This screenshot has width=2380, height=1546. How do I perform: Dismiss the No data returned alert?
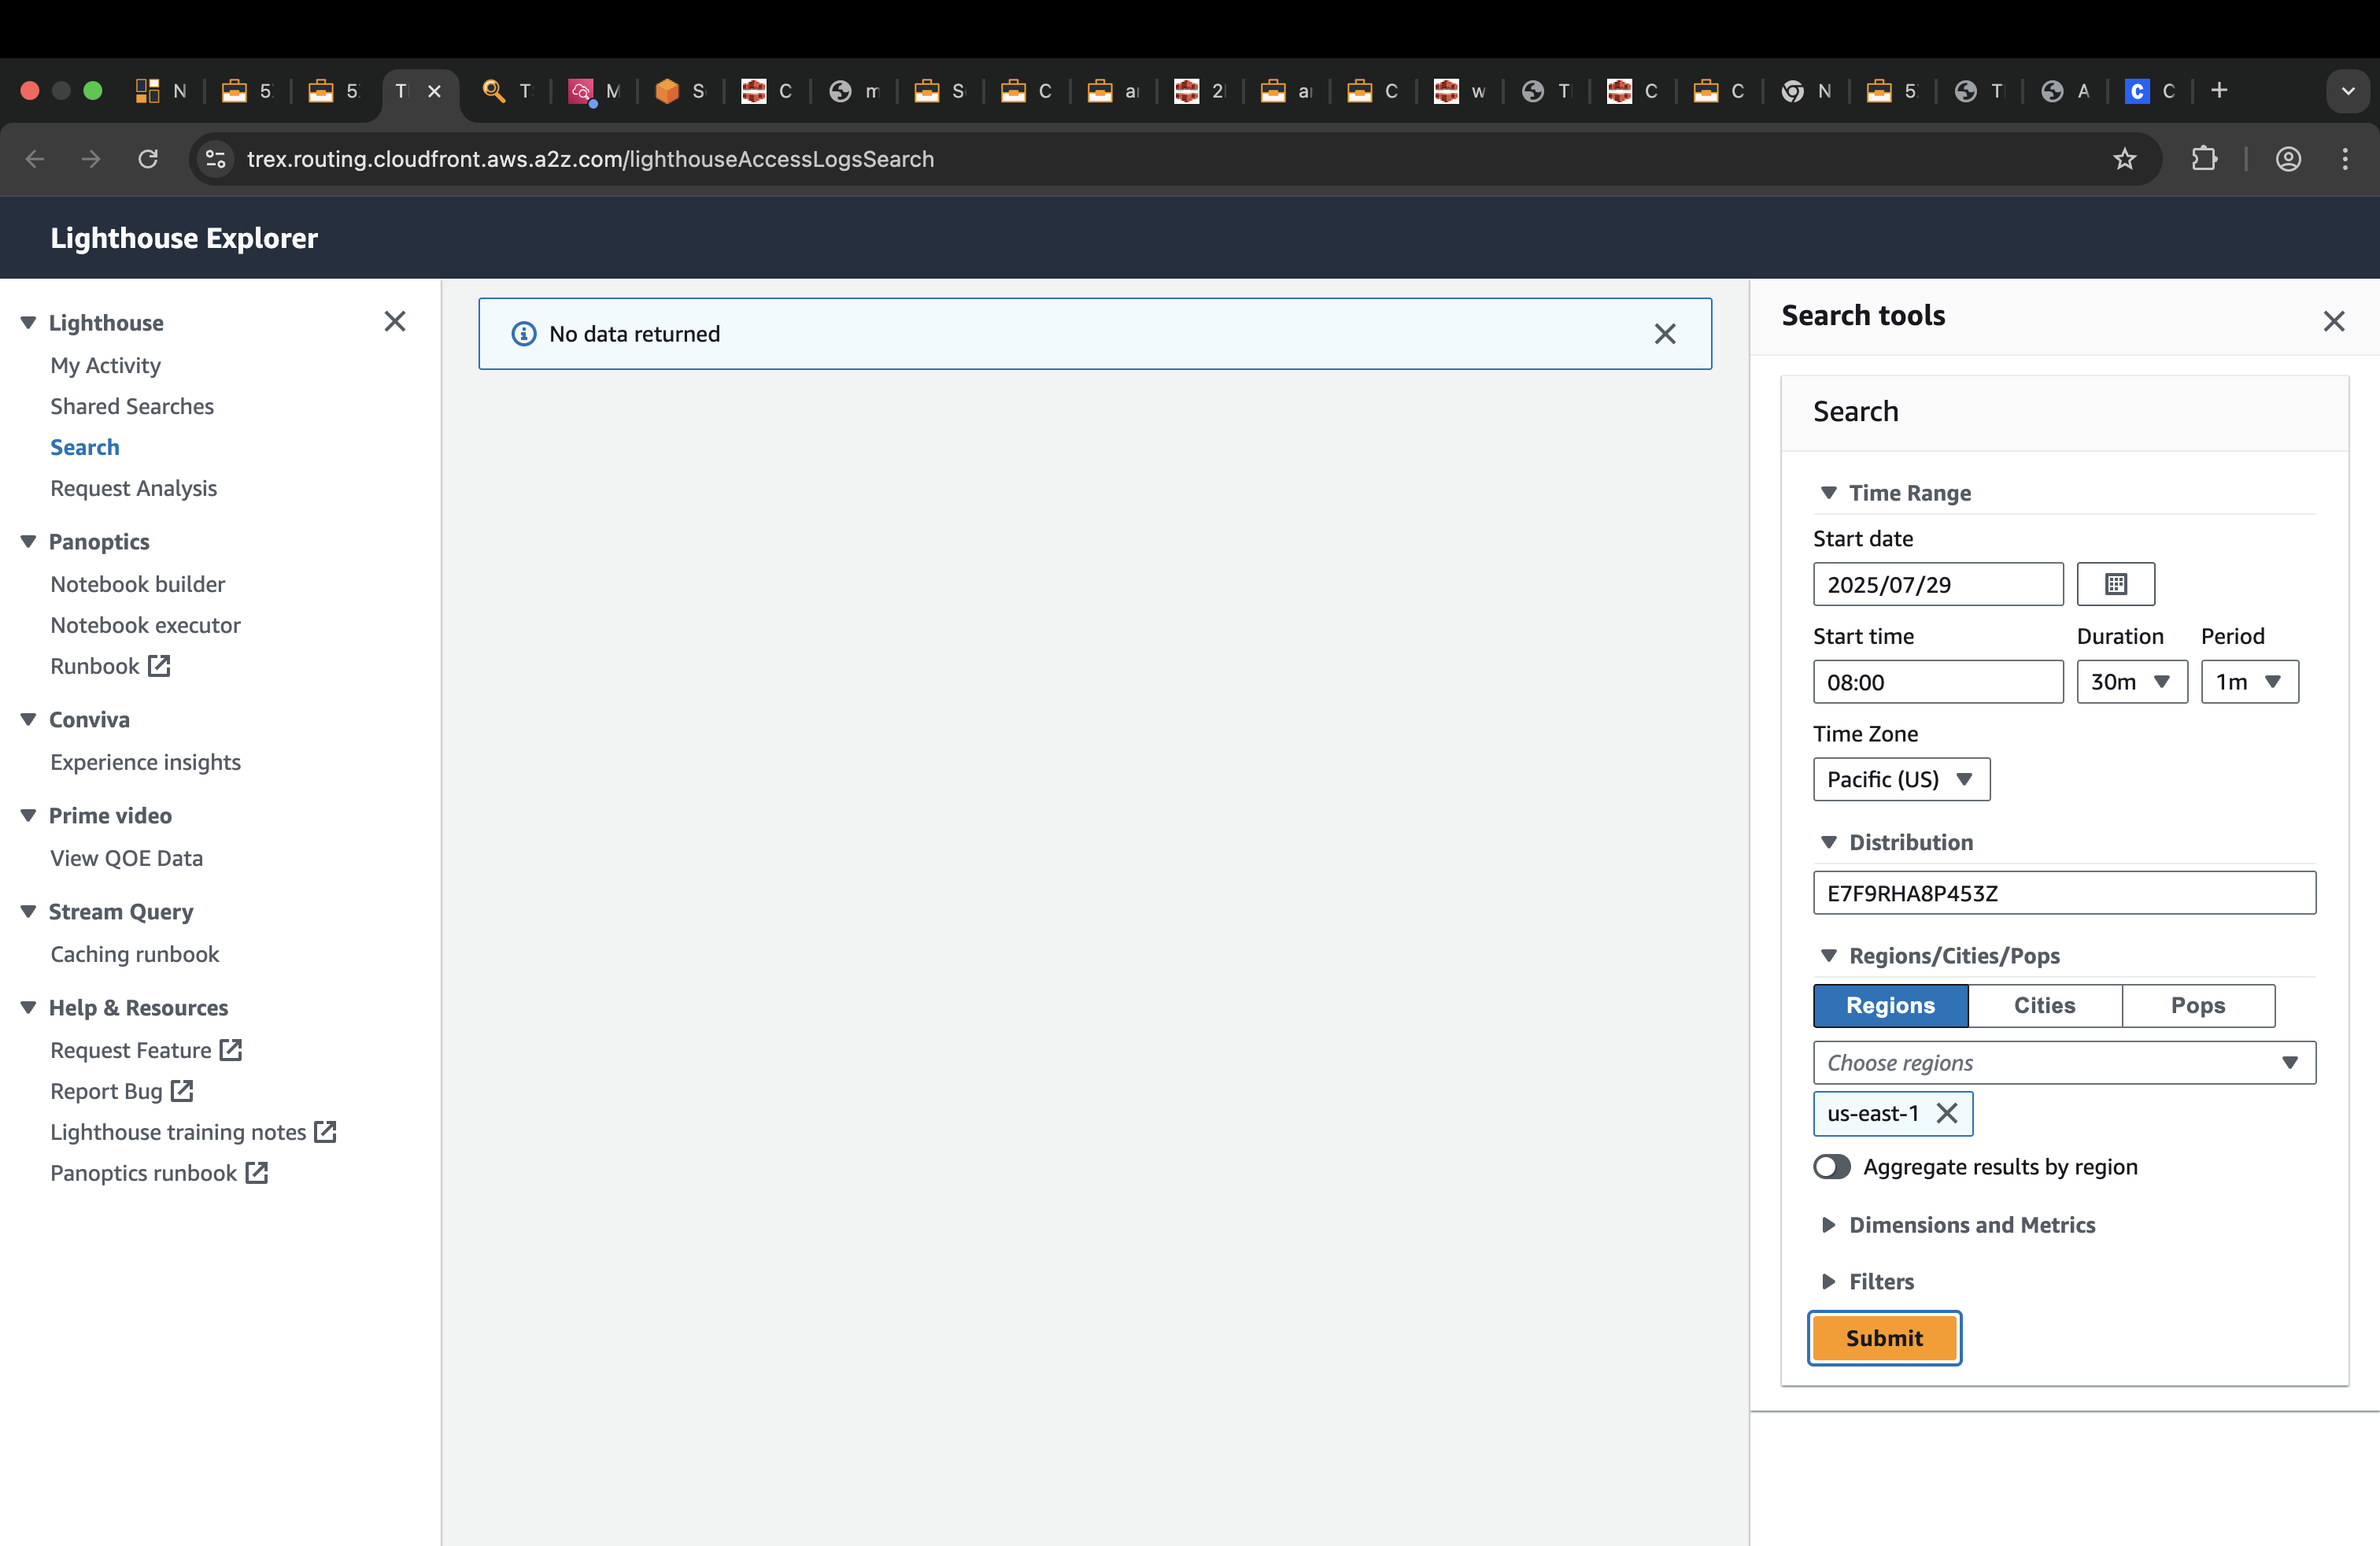(x=1664, y=334)
